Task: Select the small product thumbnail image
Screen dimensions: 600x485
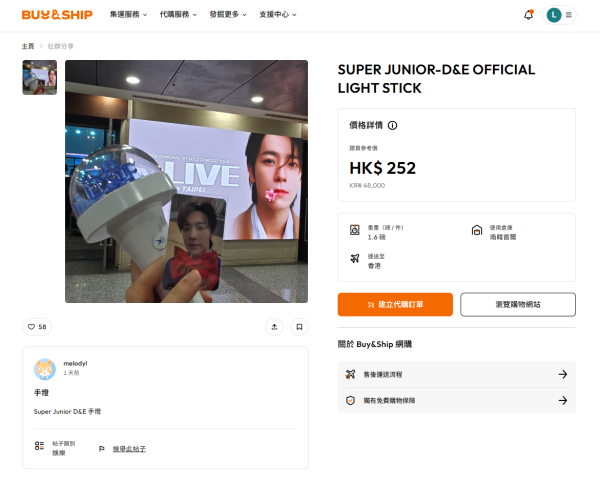Action: [40, 77]
